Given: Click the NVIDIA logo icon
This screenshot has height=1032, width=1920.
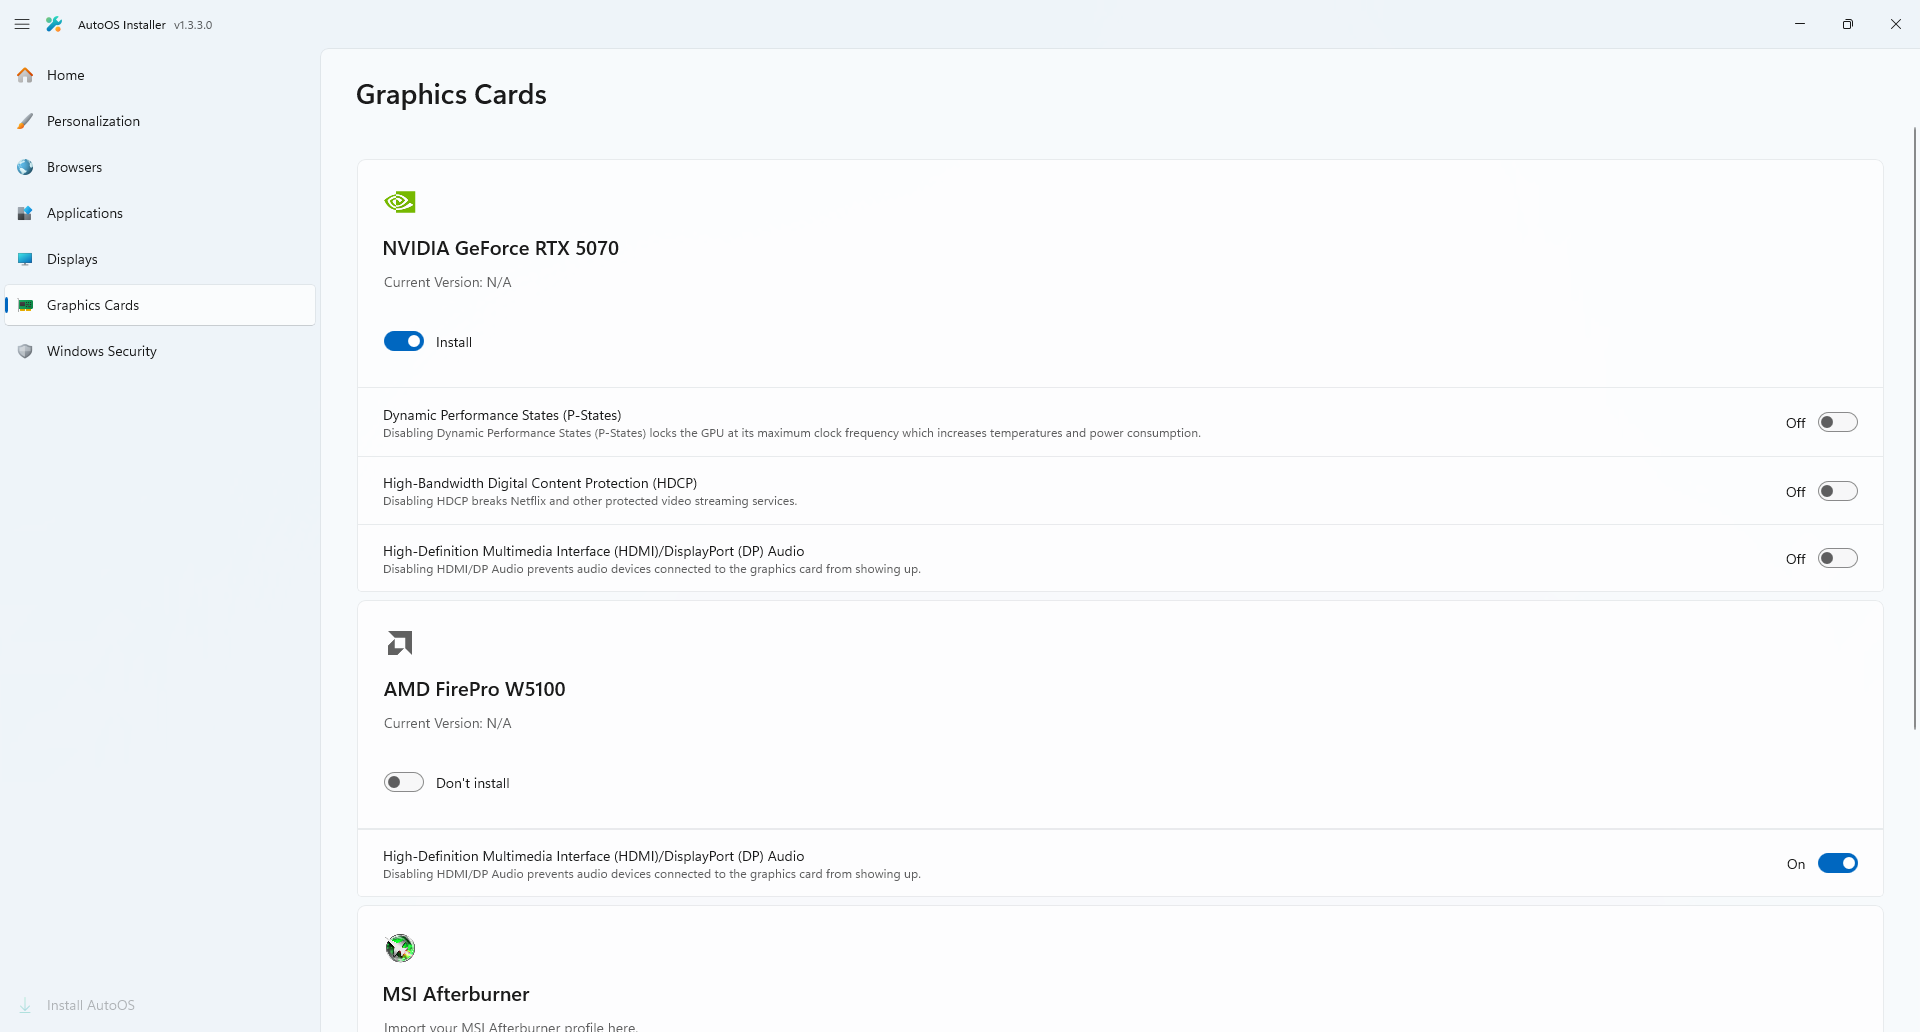Looking at the screenshot, I should pos(400,202).
